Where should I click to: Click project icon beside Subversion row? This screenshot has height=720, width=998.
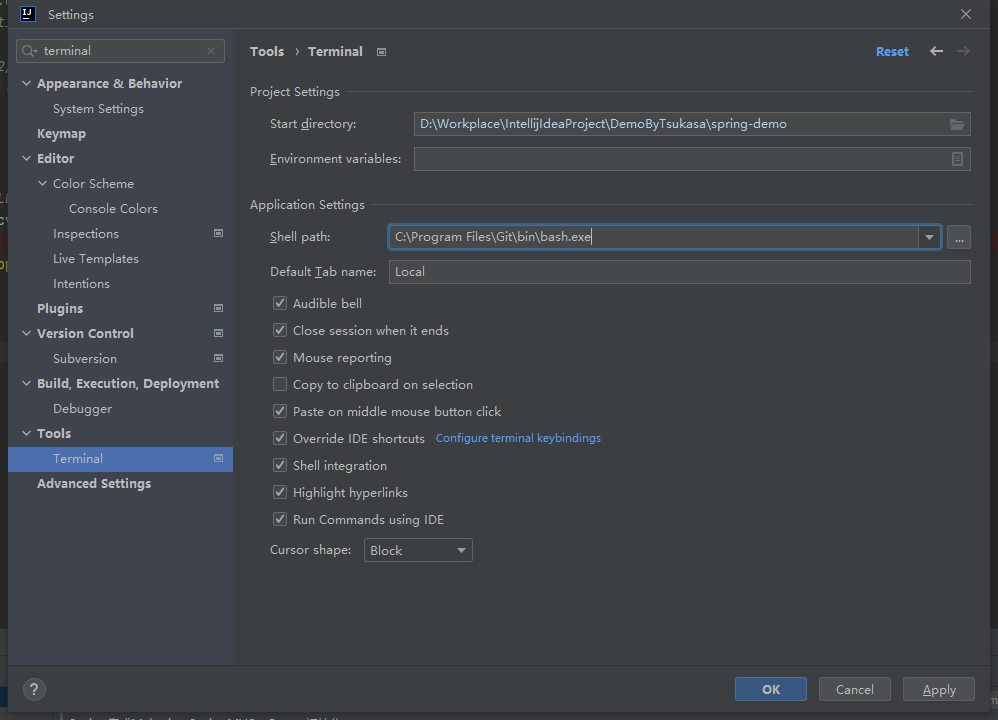tap(218, 358)
